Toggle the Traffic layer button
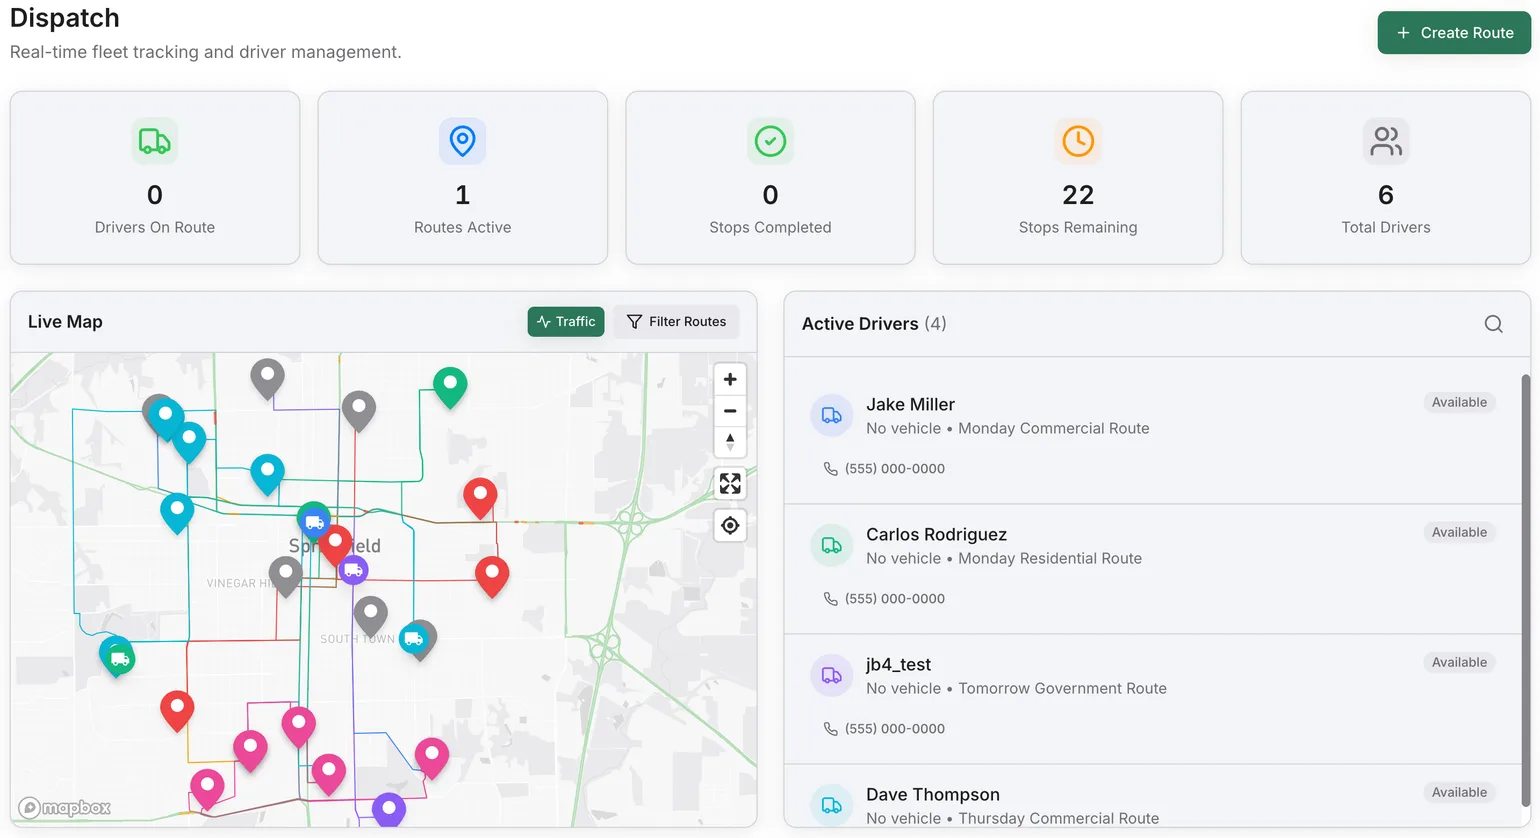The height and width of the screenshot is (838, 1540). click(x=566, y=322)
